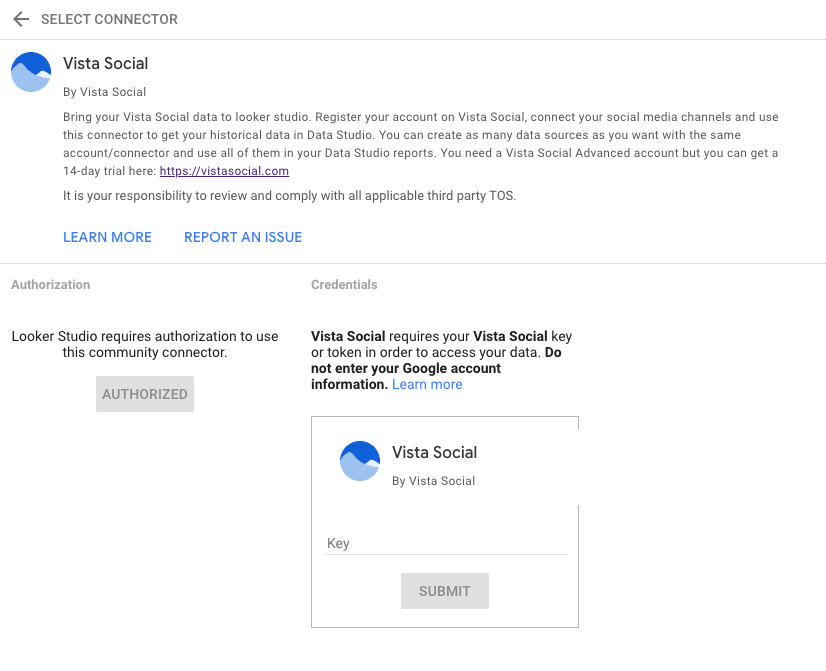The height and width of the screenshot is (671, 826).
Task: Click 'Looker Studio requires authorization' text
Action: point(145,344)
